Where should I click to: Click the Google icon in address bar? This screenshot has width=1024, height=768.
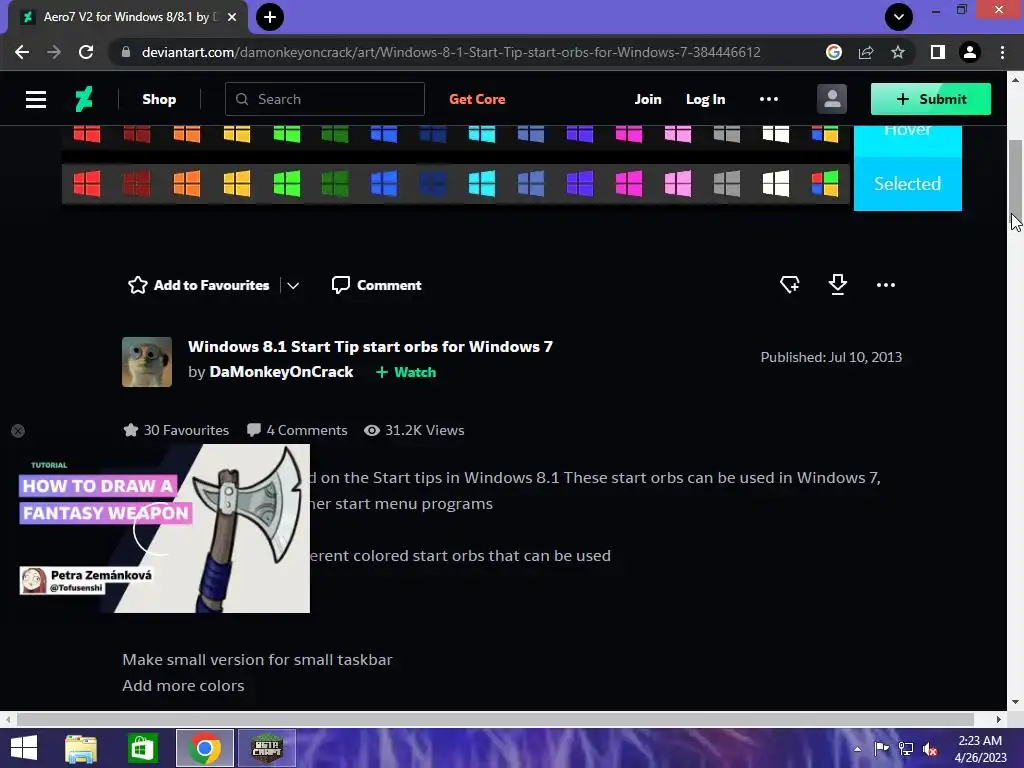pyautogui.click(x=834, y=52)
